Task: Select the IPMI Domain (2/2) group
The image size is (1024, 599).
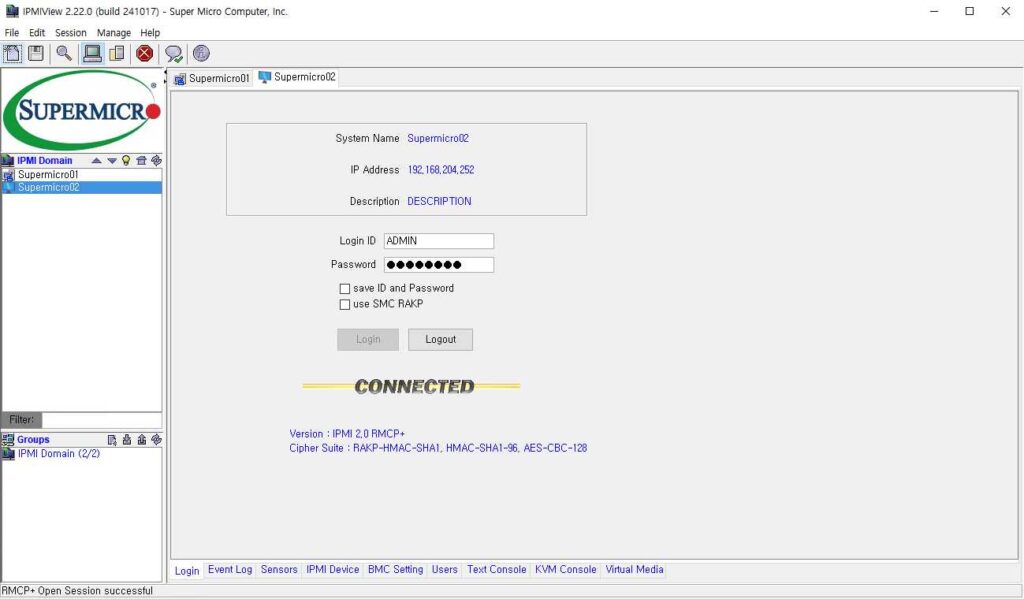Action: point(59,454)
